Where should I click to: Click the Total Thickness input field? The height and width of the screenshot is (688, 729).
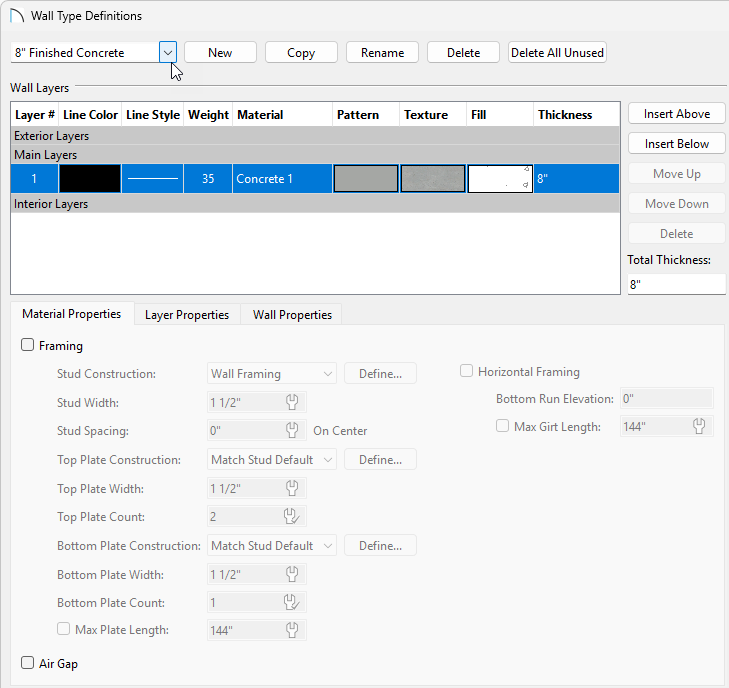pyautogui.click(x=676, y=284)
